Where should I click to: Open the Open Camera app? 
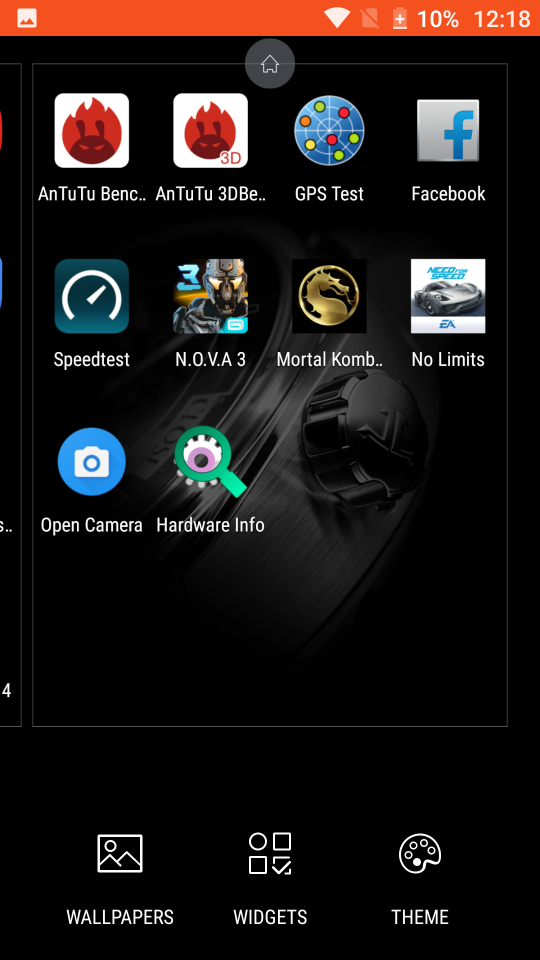[91, 462]
